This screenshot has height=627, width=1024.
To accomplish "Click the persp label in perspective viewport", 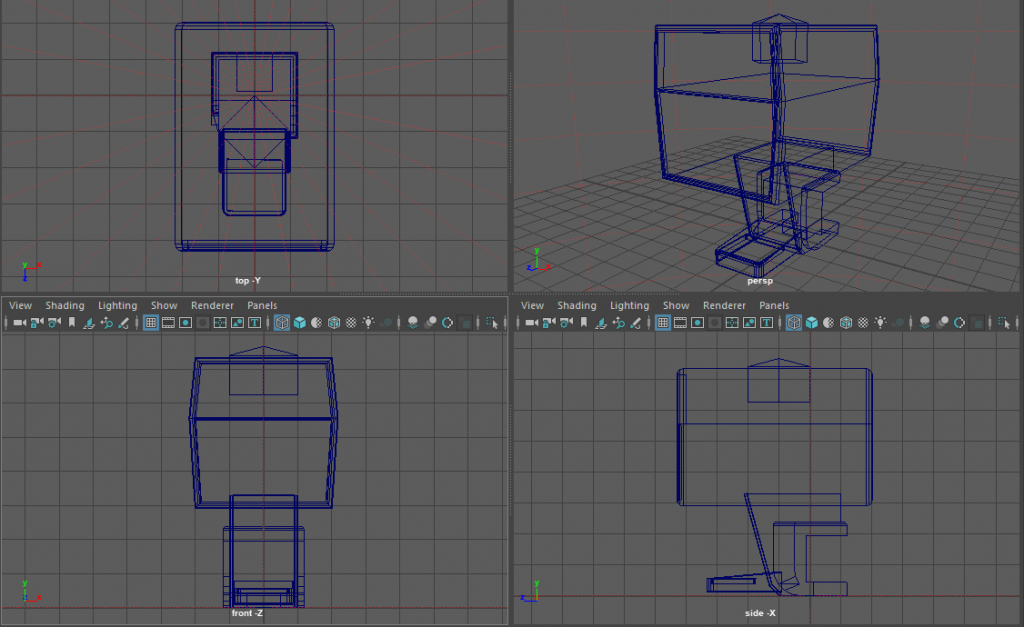I will 760,281.
